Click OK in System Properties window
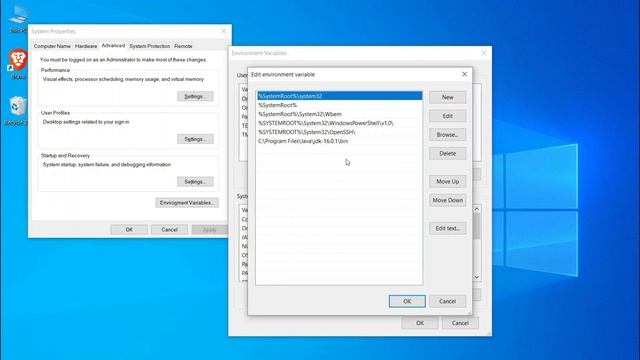The height and width of the screenshot is (360, 640). click(129, 229)
